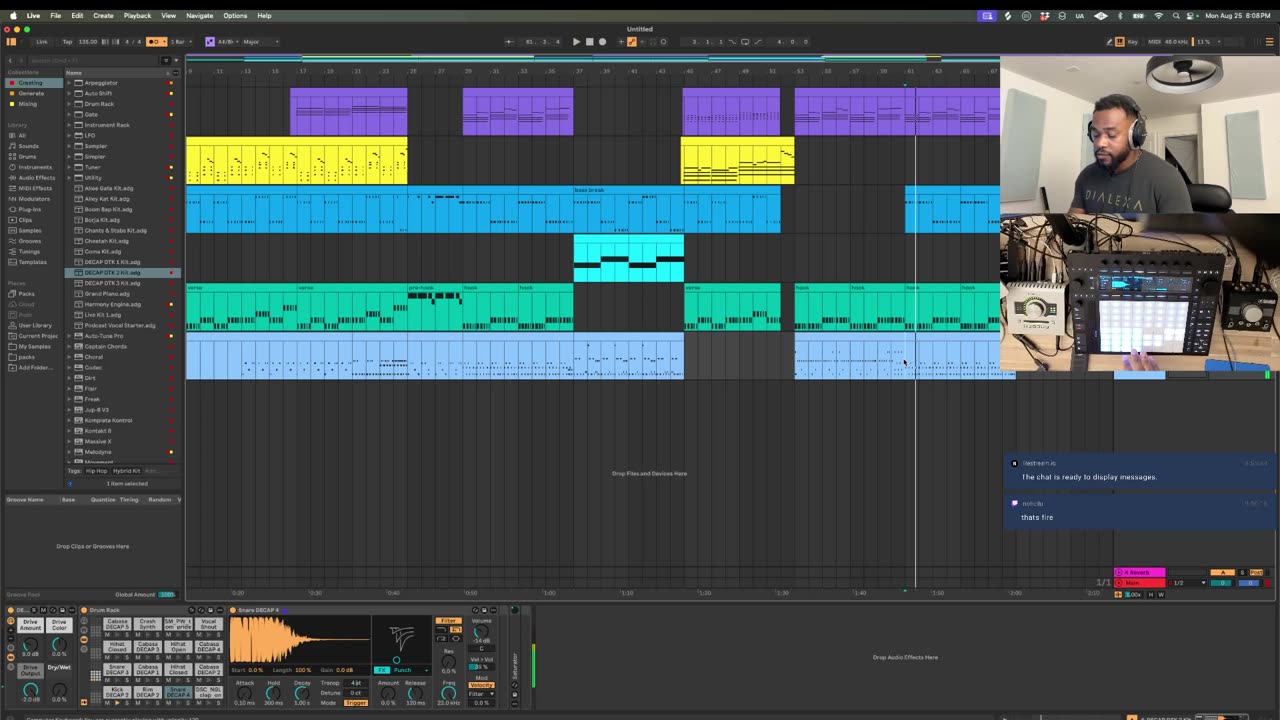Open User Library under Places
Screen dimensions: 1280x720
[35, 325]
